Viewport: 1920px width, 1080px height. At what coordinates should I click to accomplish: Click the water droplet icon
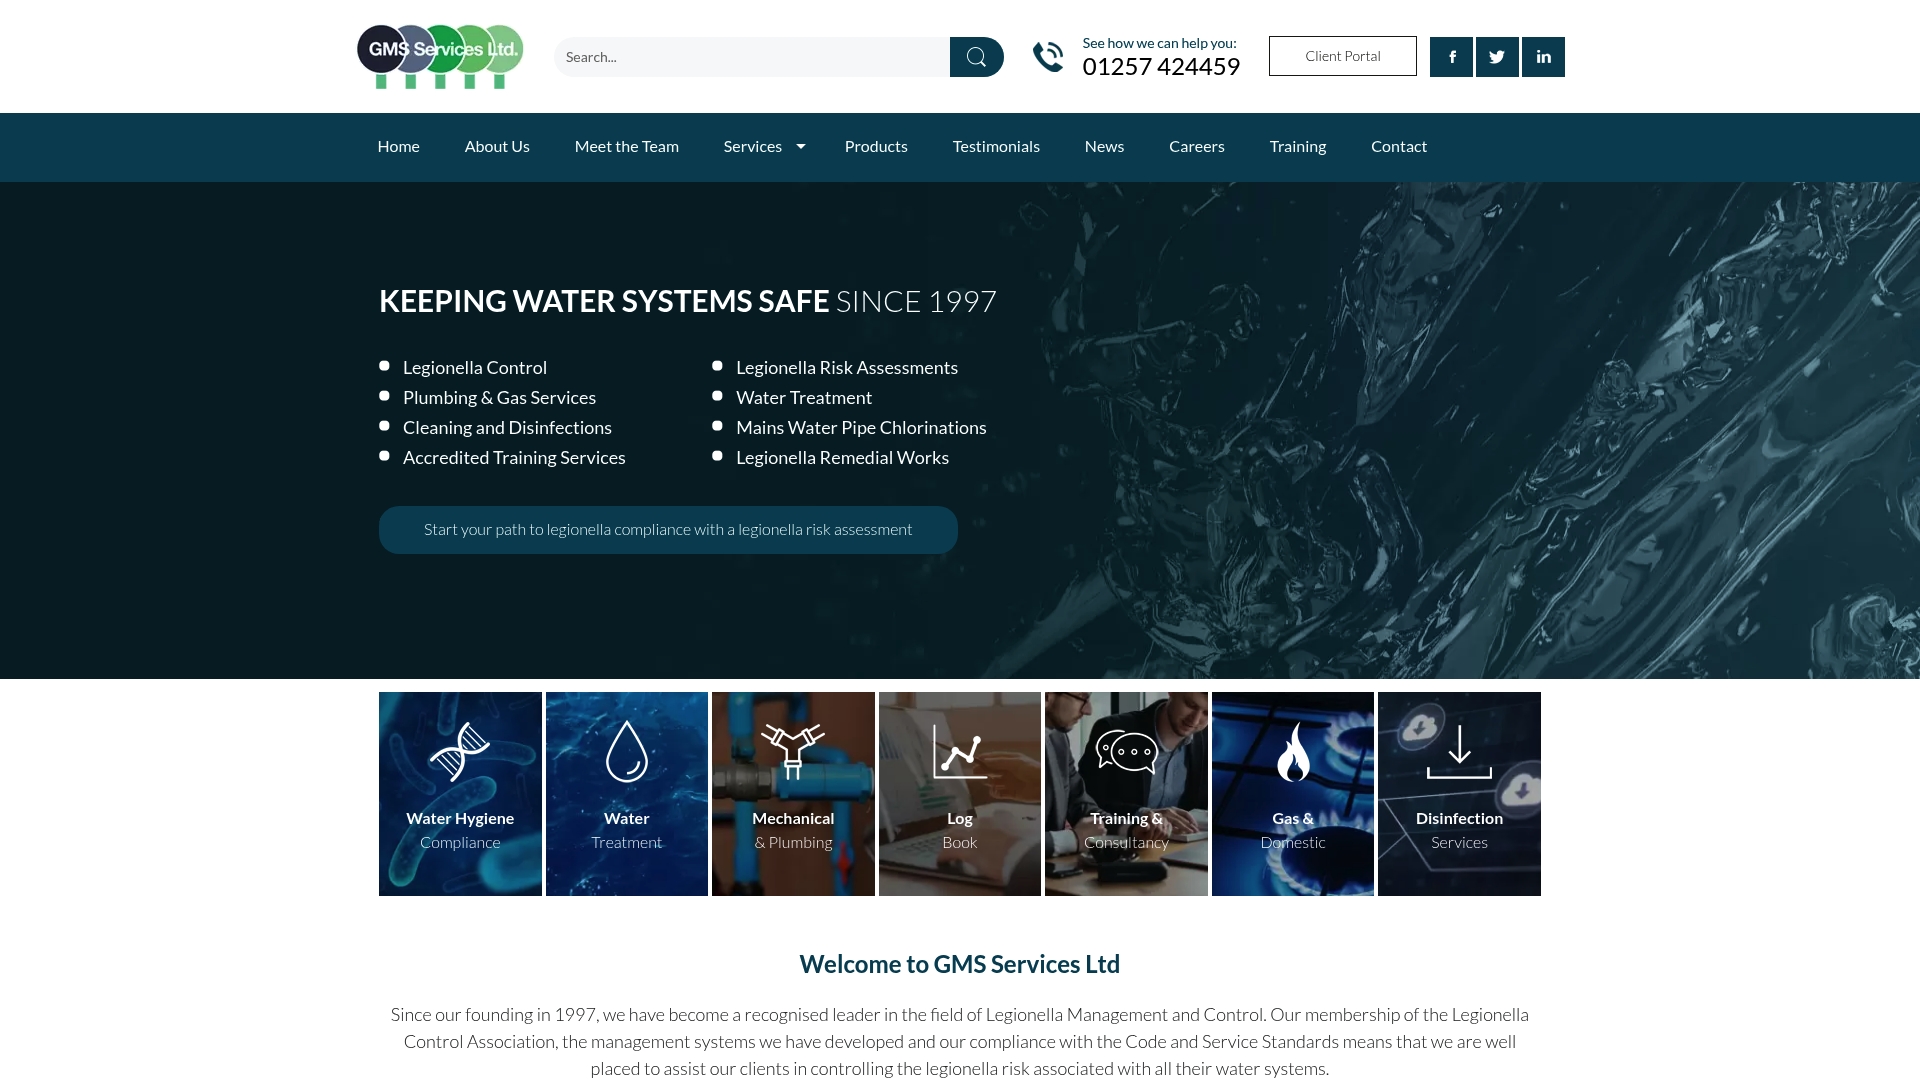(627, 751)
